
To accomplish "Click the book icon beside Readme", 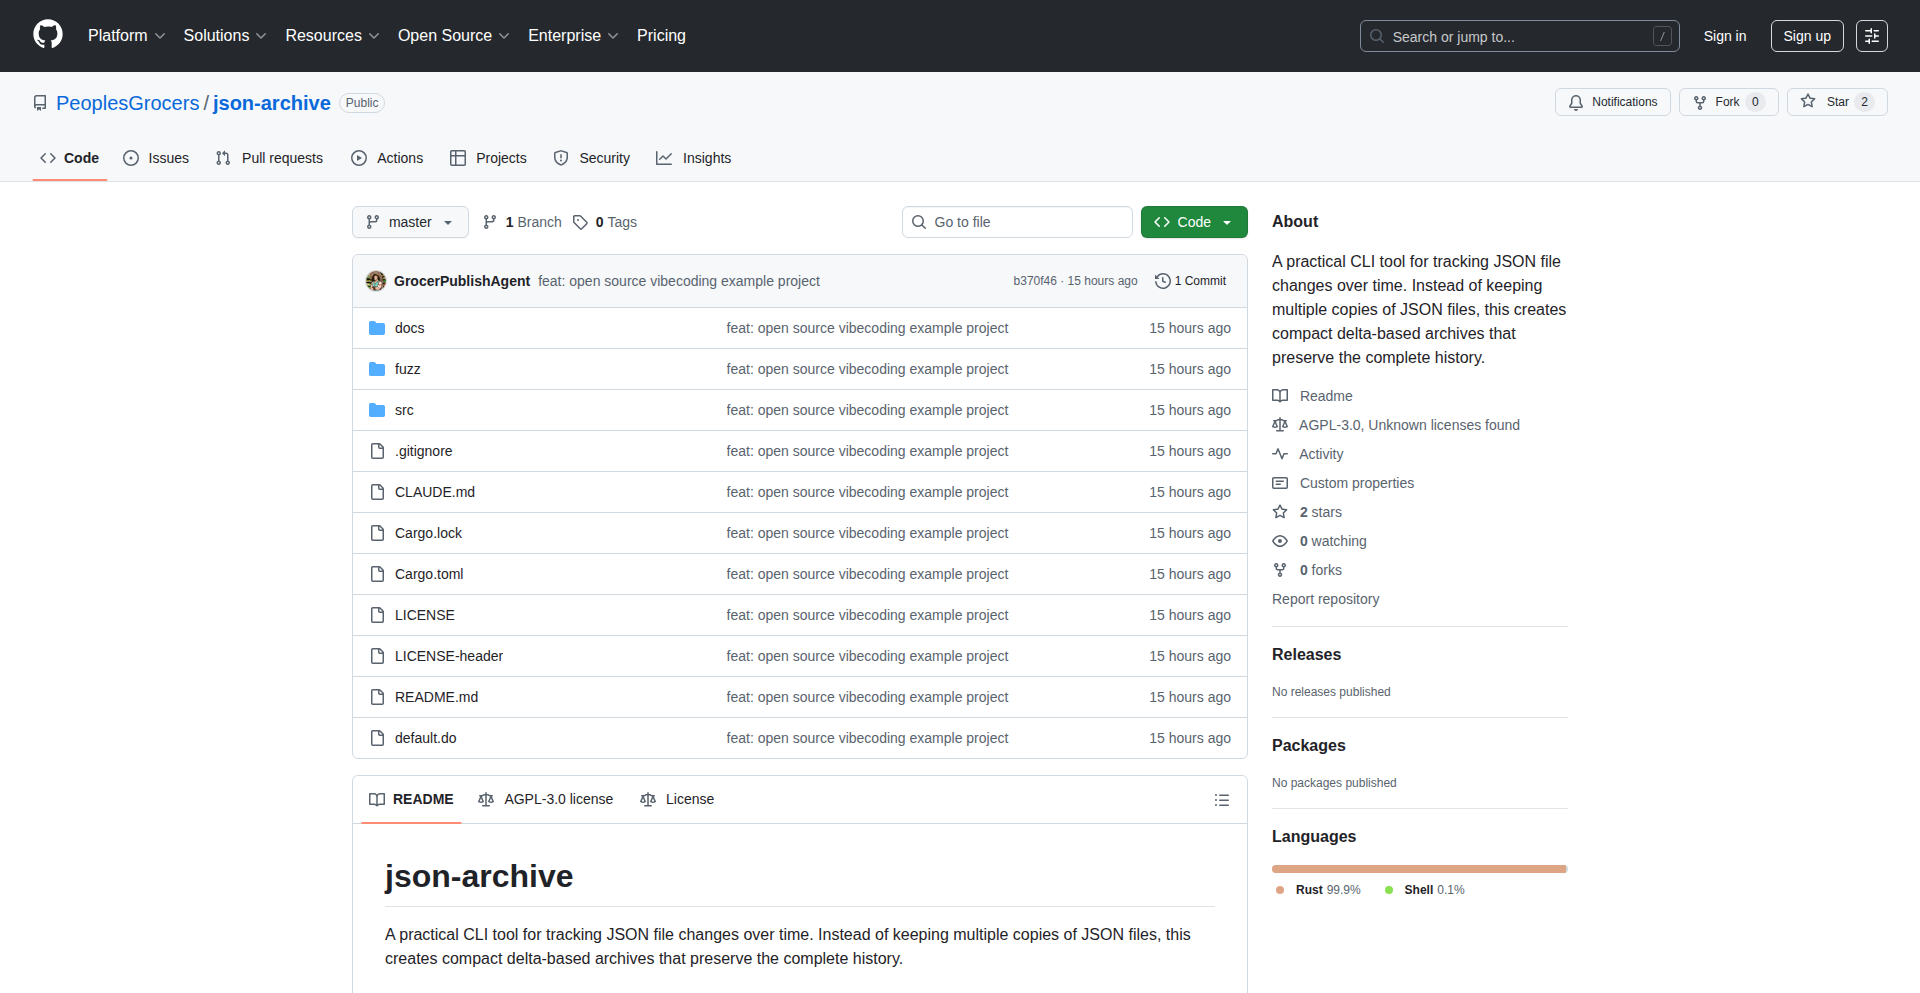I will (1280, 396).
